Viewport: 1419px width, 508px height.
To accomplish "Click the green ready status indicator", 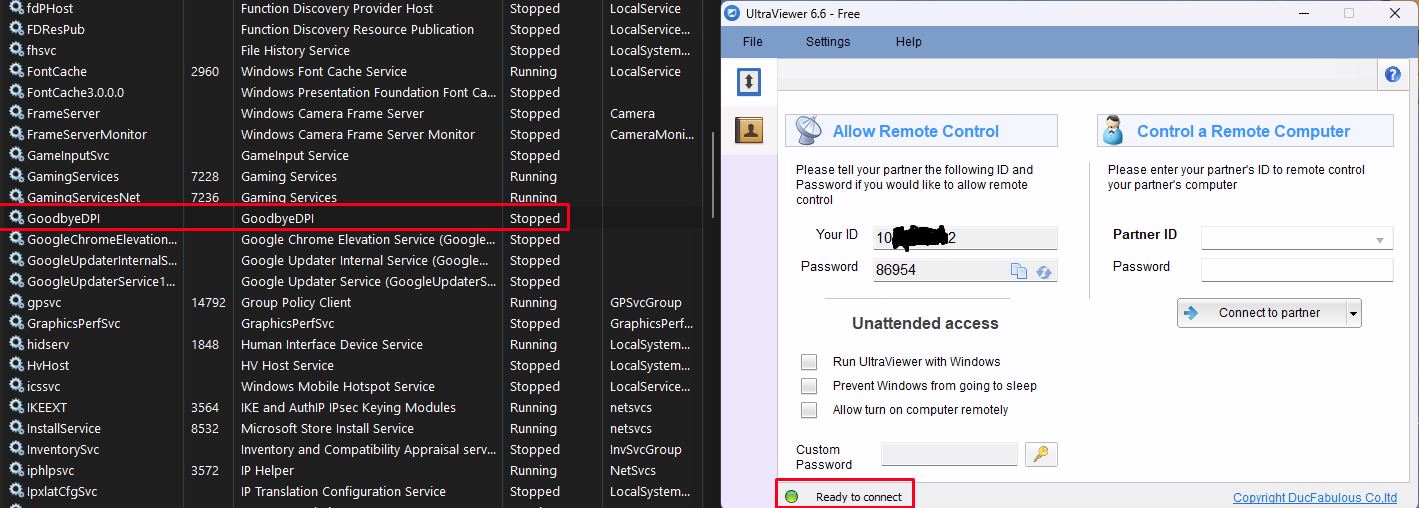I will 792,497.
